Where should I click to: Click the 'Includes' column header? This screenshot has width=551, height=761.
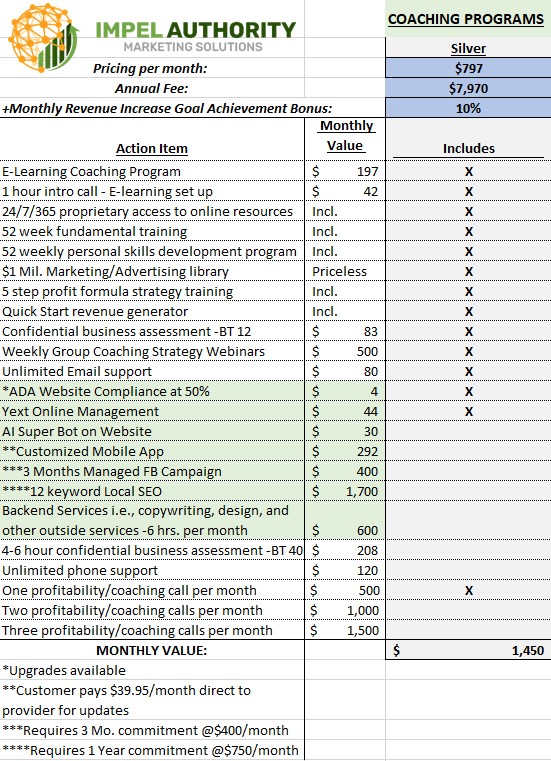(x=468, y=149)
